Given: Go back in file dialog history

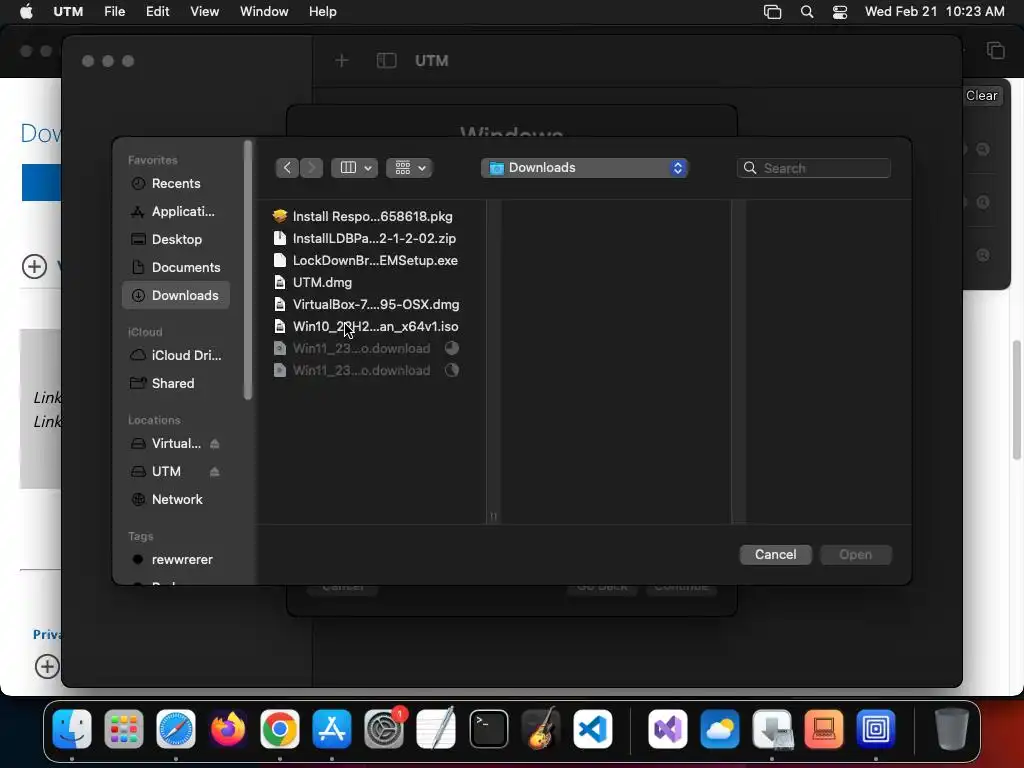Looking at the screenshot, I should tap(287, 168).
